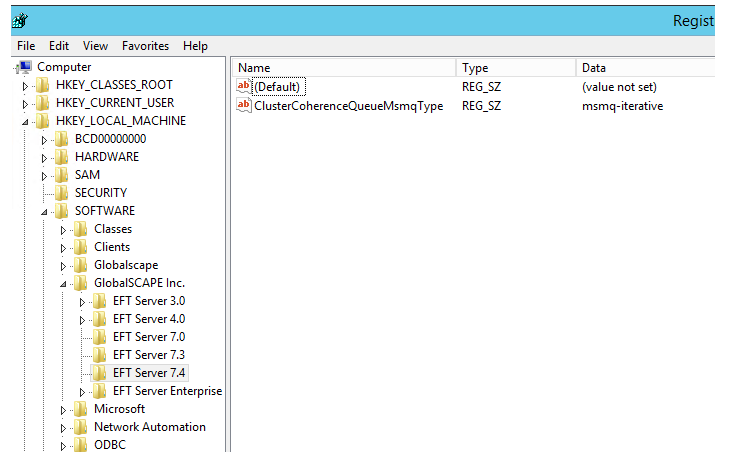Select the EFT Server 7.3 key label
The image size is (731, 462).
[x=149, y=355]
